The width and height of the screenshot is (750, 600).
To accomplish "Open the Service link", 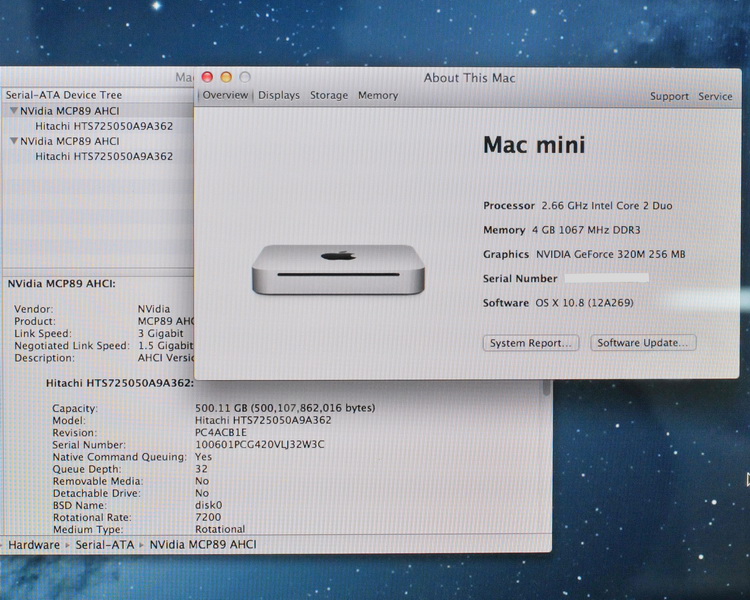I will coord(715,96).
